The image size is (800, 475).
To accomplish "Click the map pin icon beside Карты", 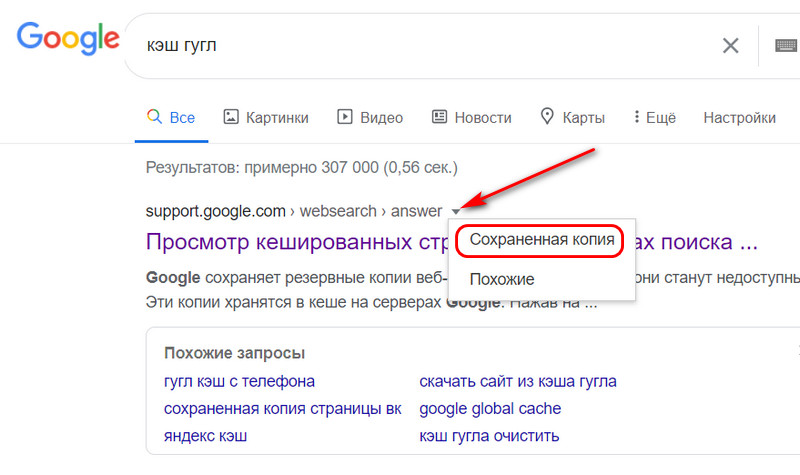I will click(547, 116).
